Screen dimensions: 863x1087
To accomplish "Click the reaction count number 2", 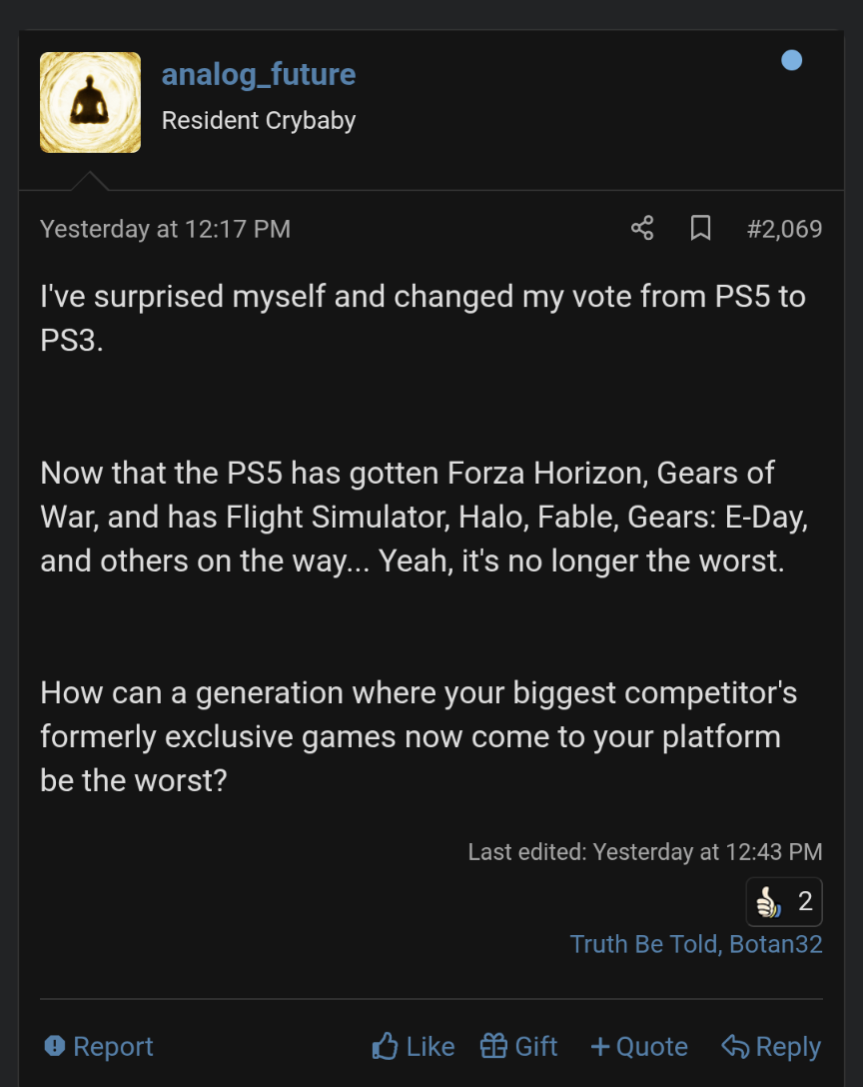I will click(805, 903).
